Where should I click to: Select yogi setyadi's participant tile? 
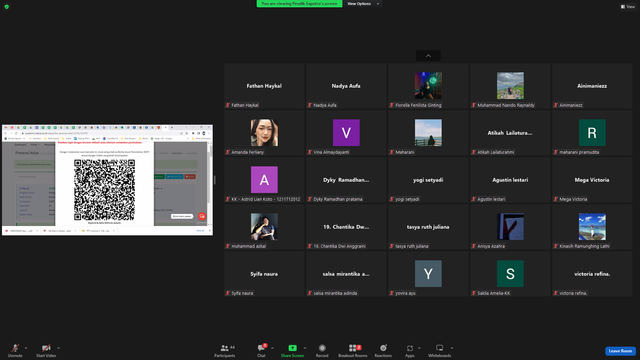(428, 180)
